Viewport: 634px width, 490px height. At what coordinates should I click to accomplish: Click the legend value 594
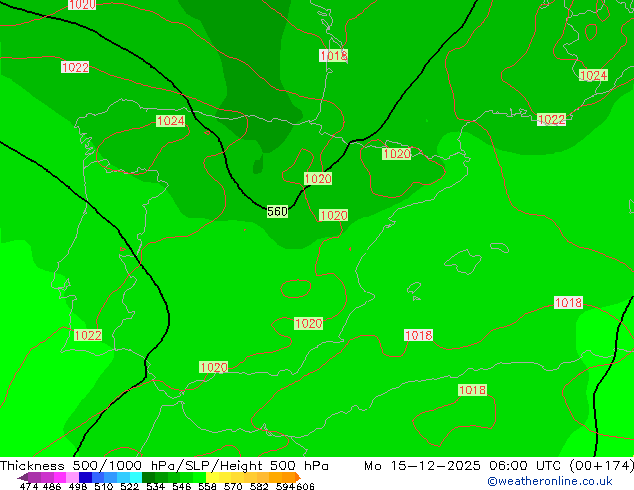click(285, 486)
